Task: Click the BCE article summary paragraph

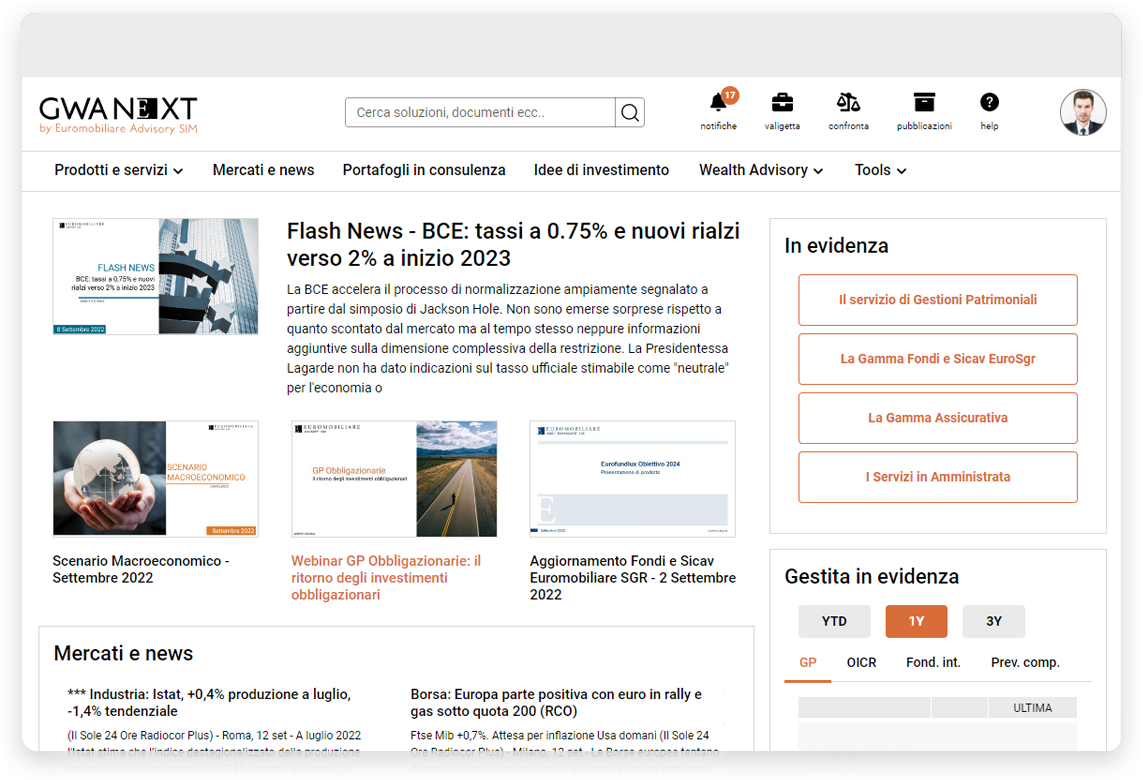Action: click(x=507, y=338)
